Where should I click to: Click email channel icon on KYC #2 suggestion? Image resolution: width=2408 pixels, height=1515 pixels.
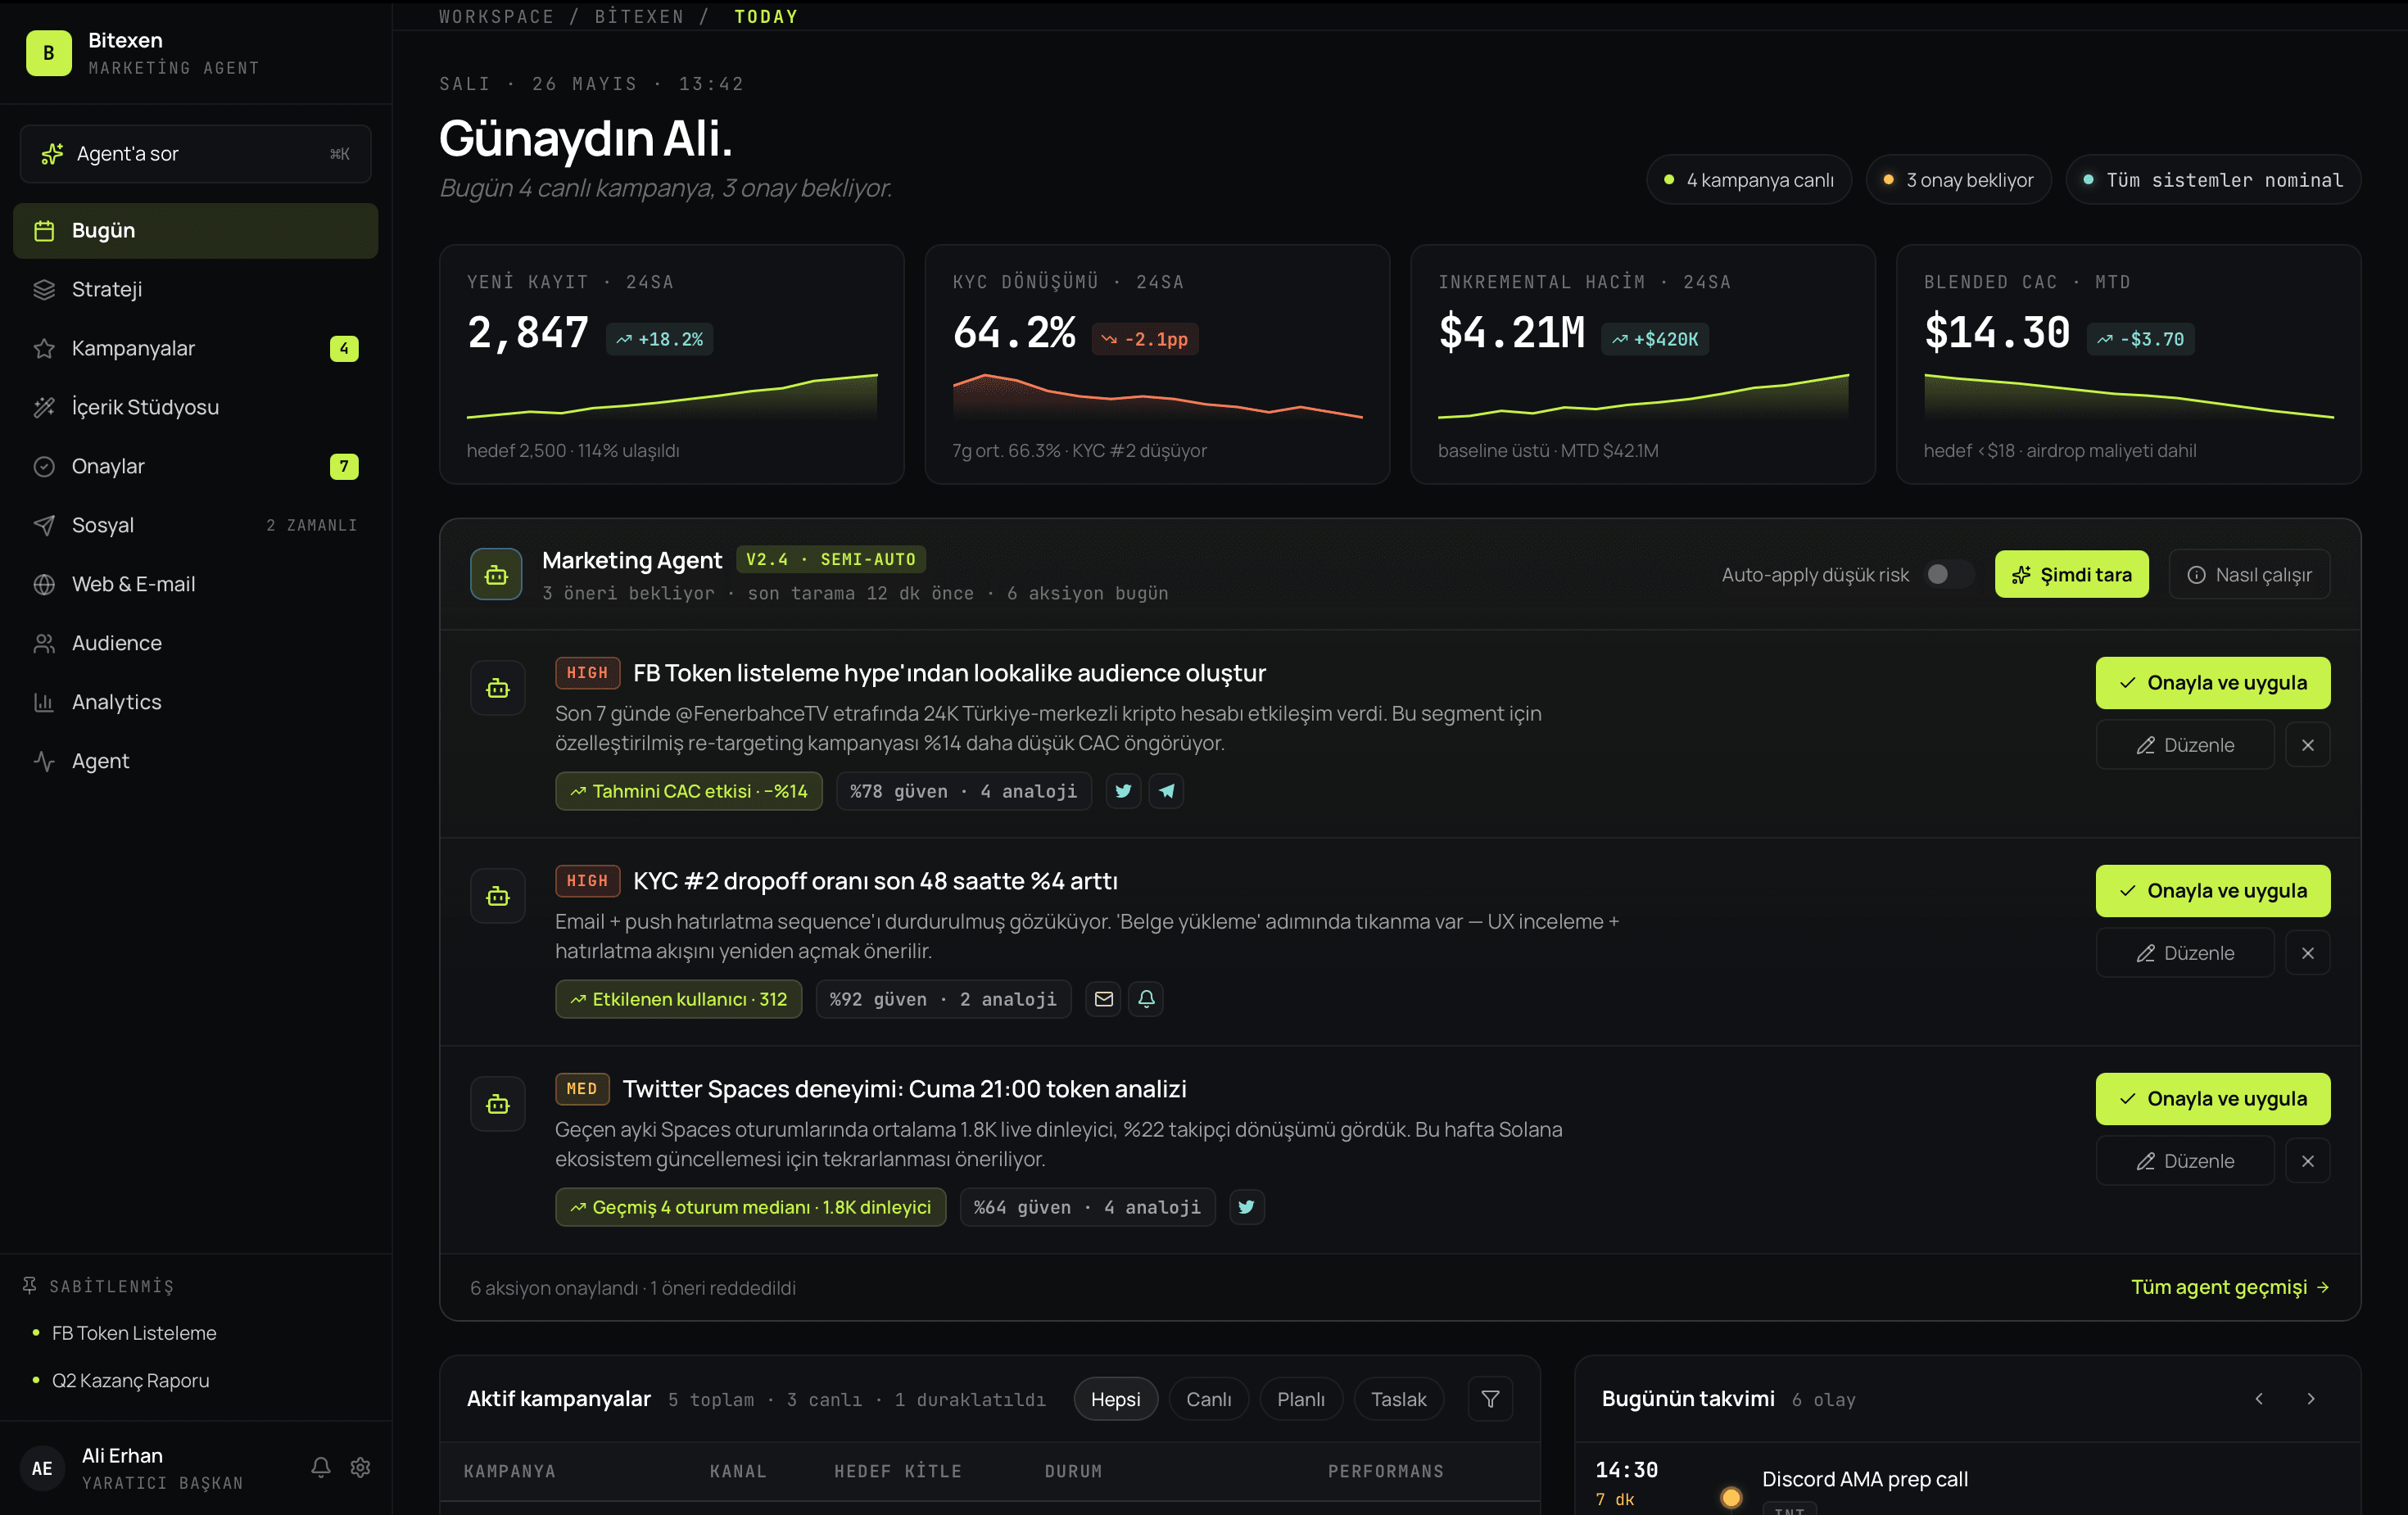point(1103,999)
